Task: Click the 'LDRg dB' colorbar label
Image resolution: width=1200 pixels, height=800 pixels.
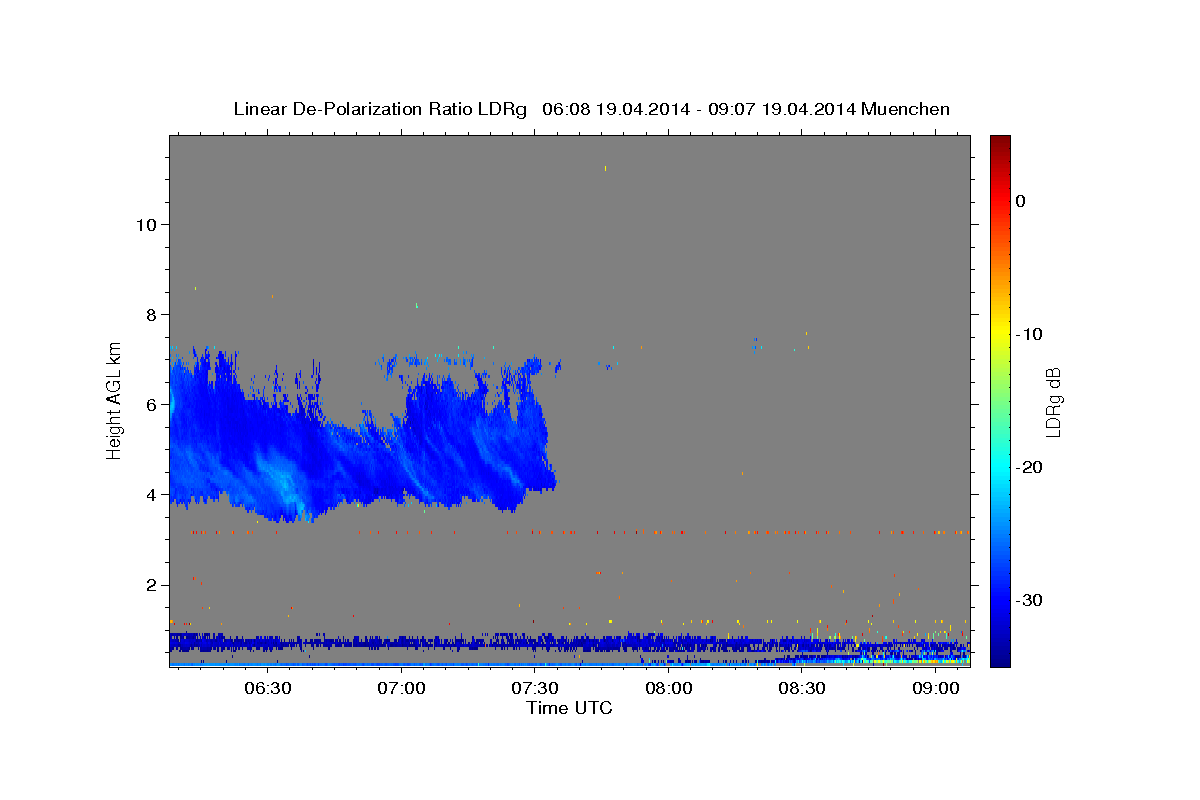Action: [1053, 402]
